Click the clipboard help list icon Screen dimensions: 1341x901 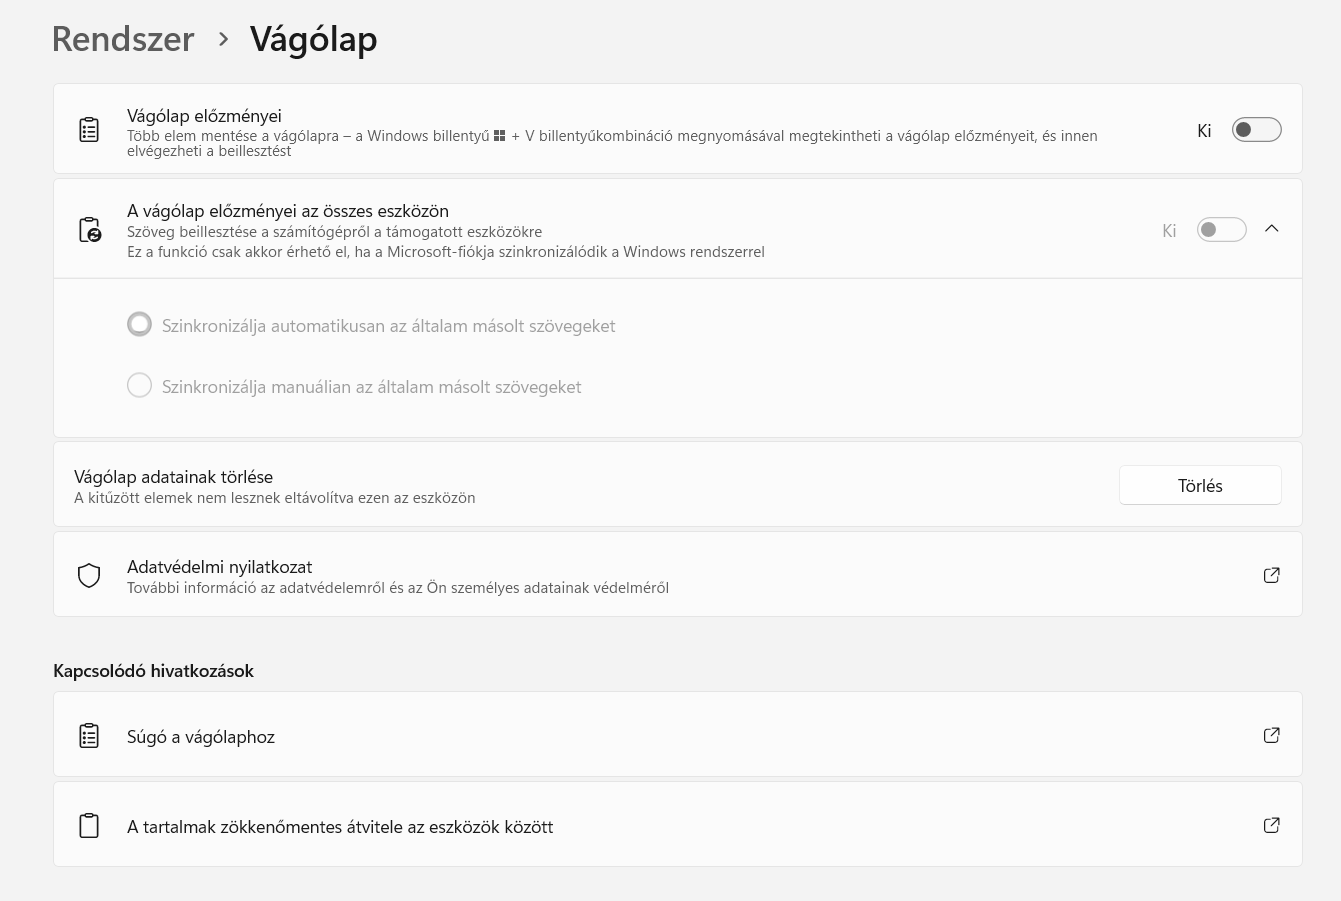pos(89,736)
